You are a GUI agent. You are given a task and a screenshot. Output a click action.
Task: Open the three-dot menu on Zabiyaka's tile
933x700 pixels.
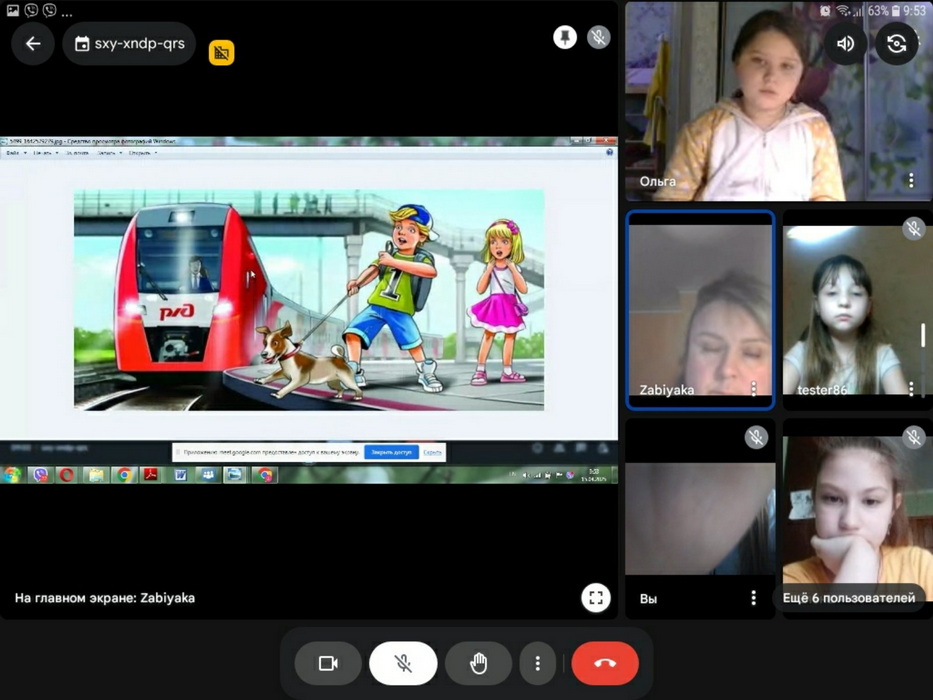754,389
